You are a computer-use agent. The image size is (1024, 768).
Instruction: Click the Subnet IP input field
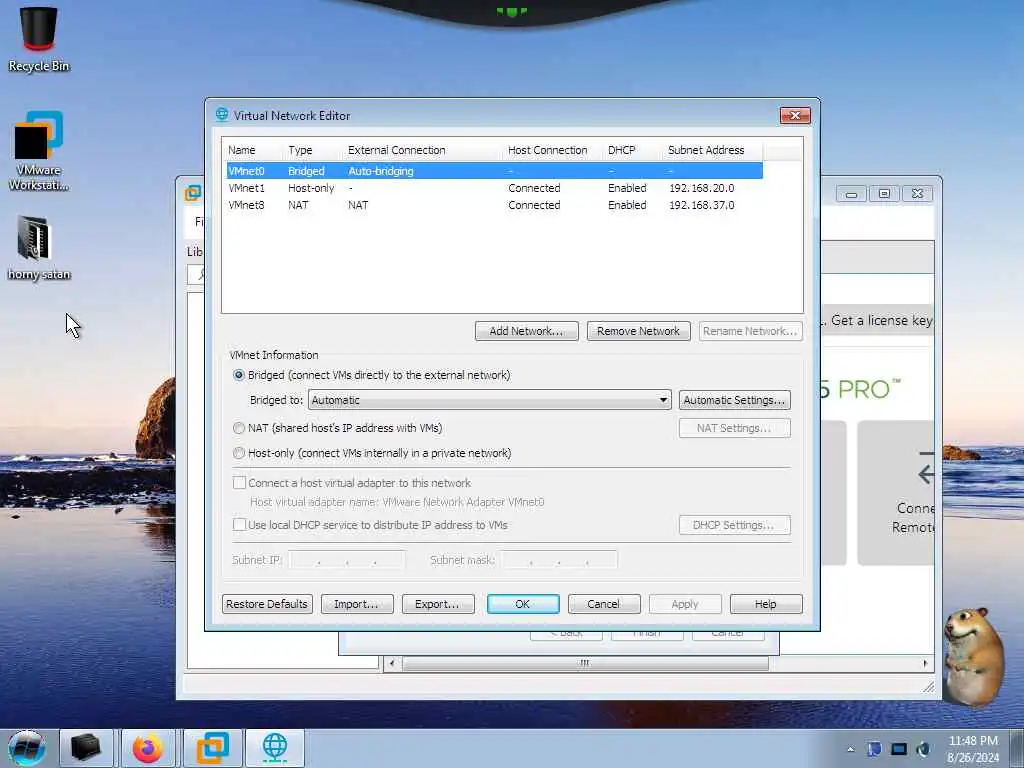[x=347, y=560]
